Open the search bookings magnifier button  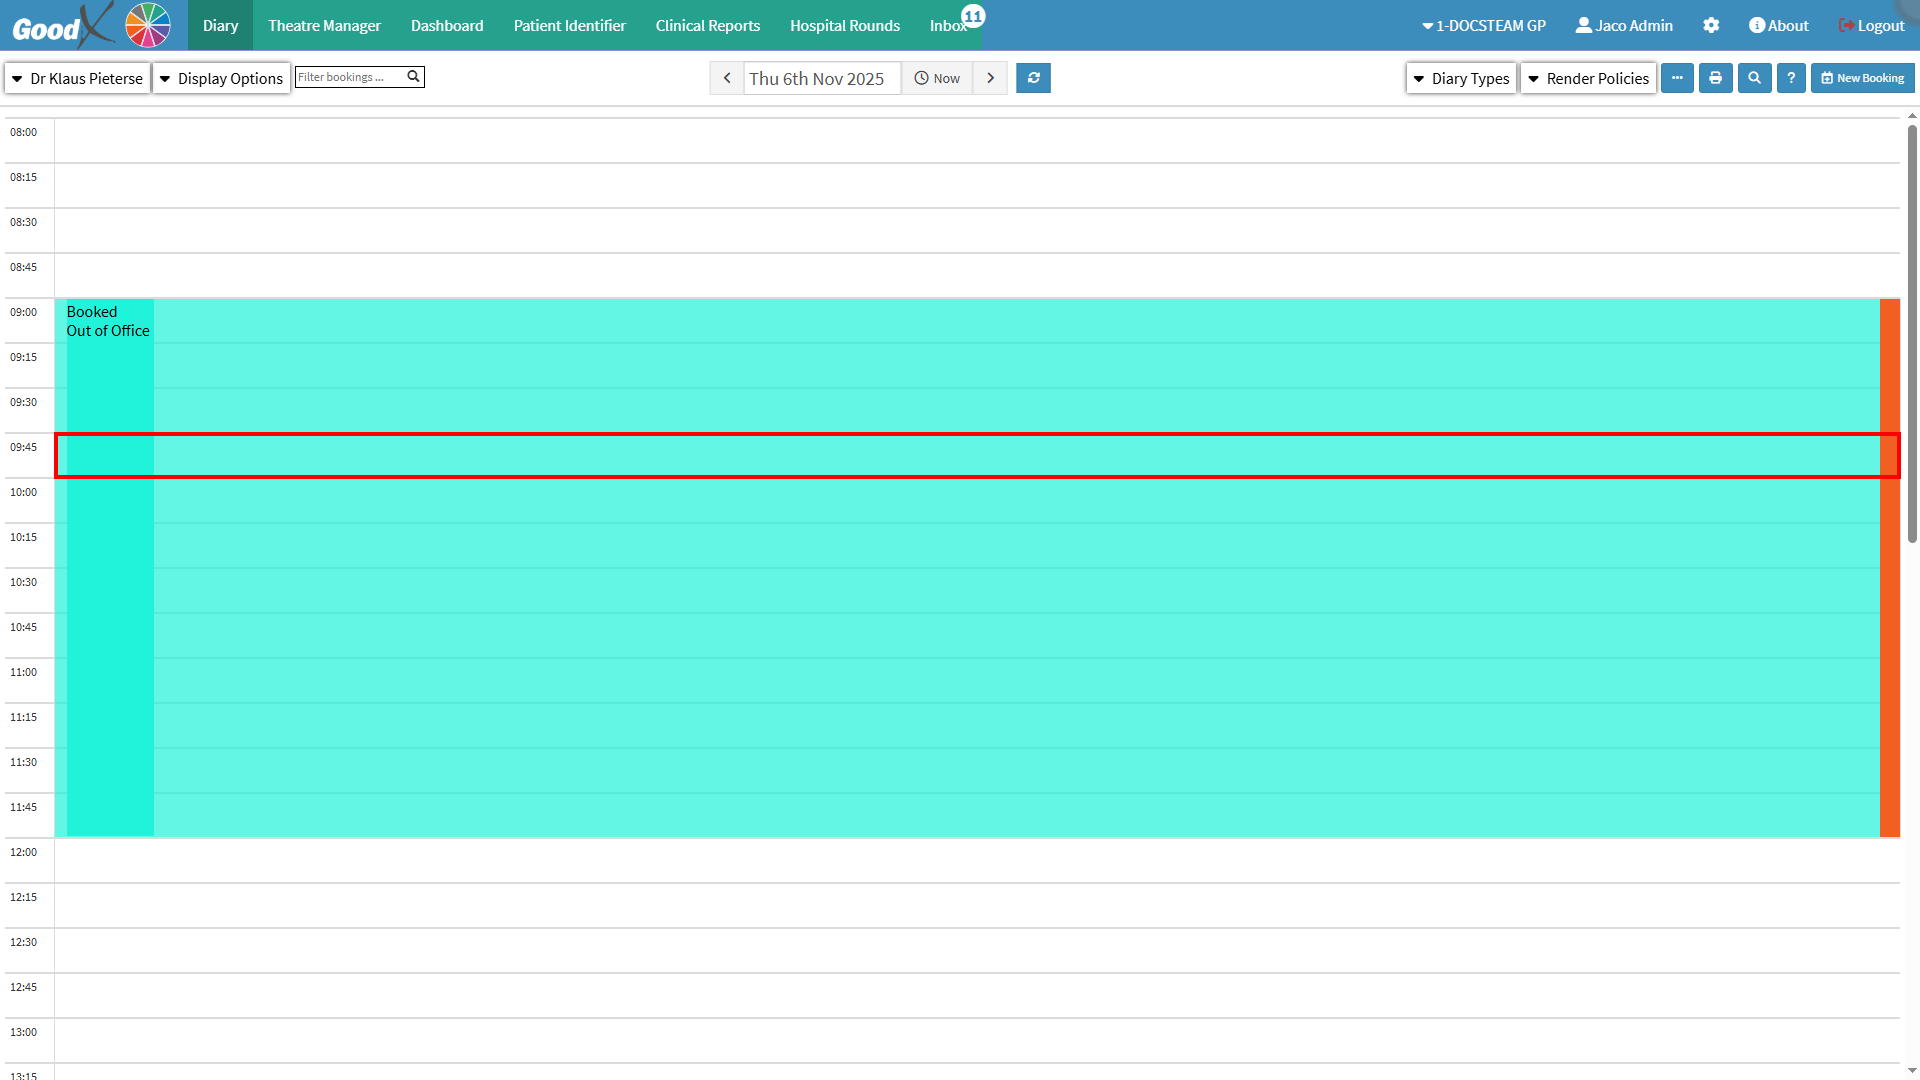point(1754,78)
